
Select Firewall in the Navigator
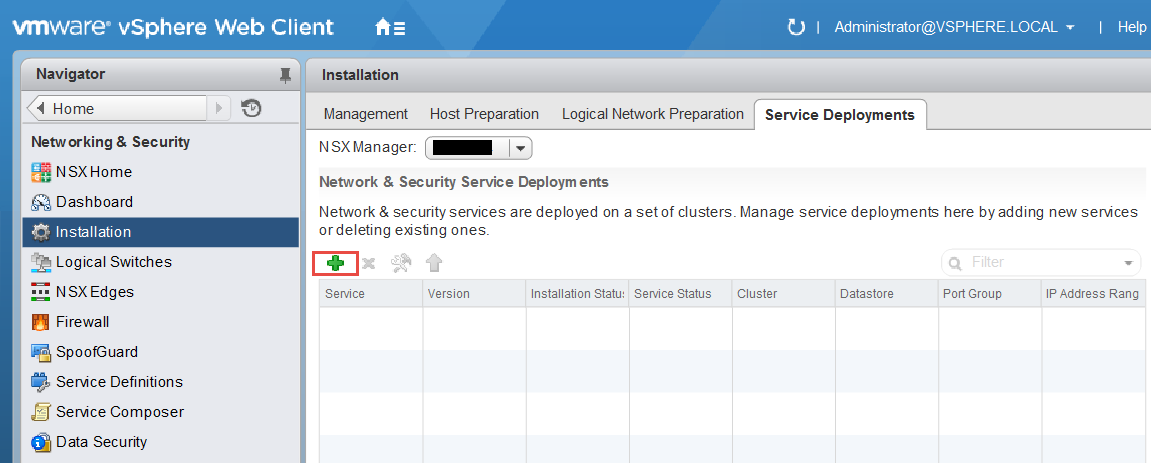[x=82, y=322]
